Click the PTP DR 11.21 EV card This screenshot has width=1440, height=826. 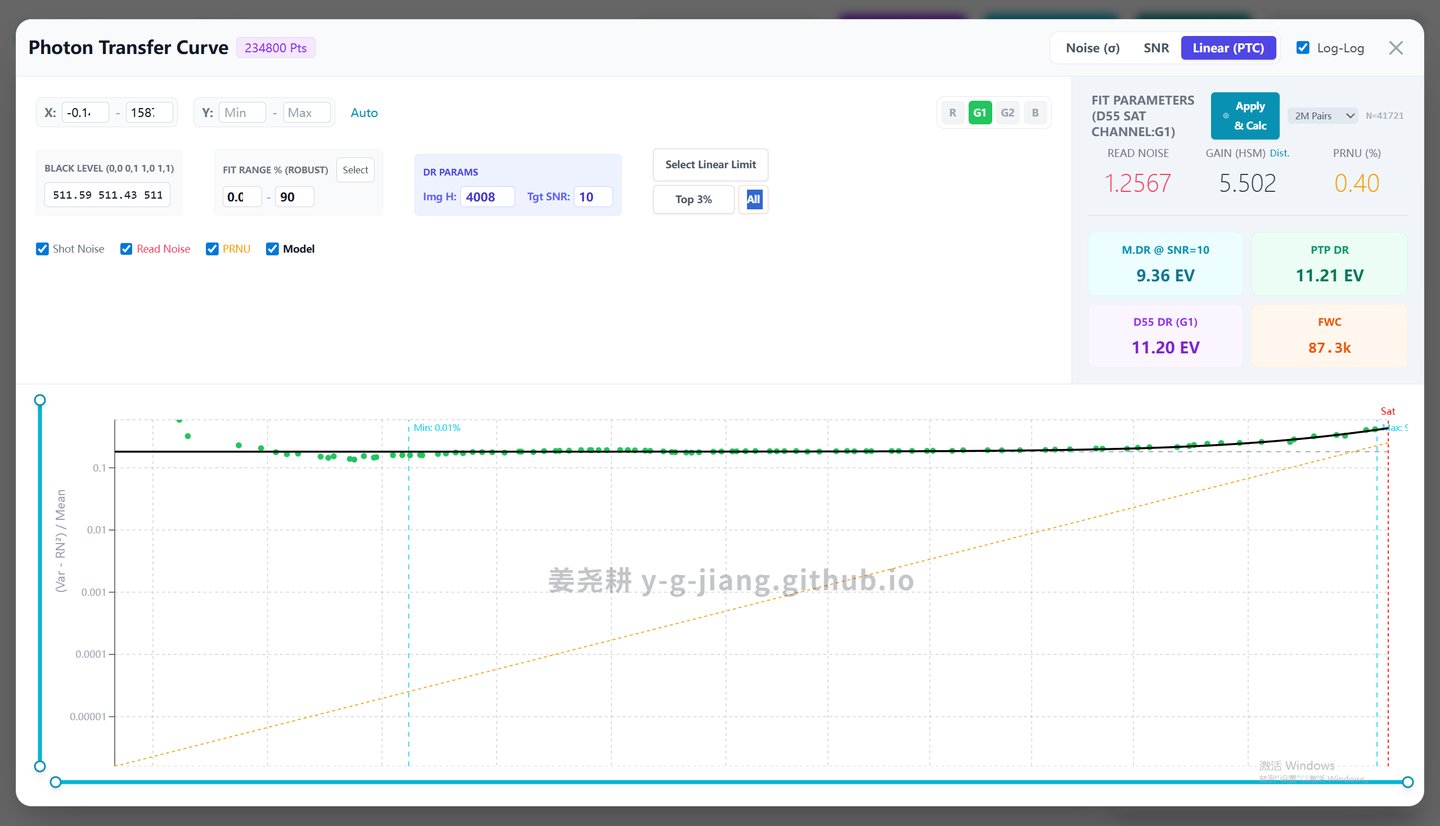[x=1330, y=264]
